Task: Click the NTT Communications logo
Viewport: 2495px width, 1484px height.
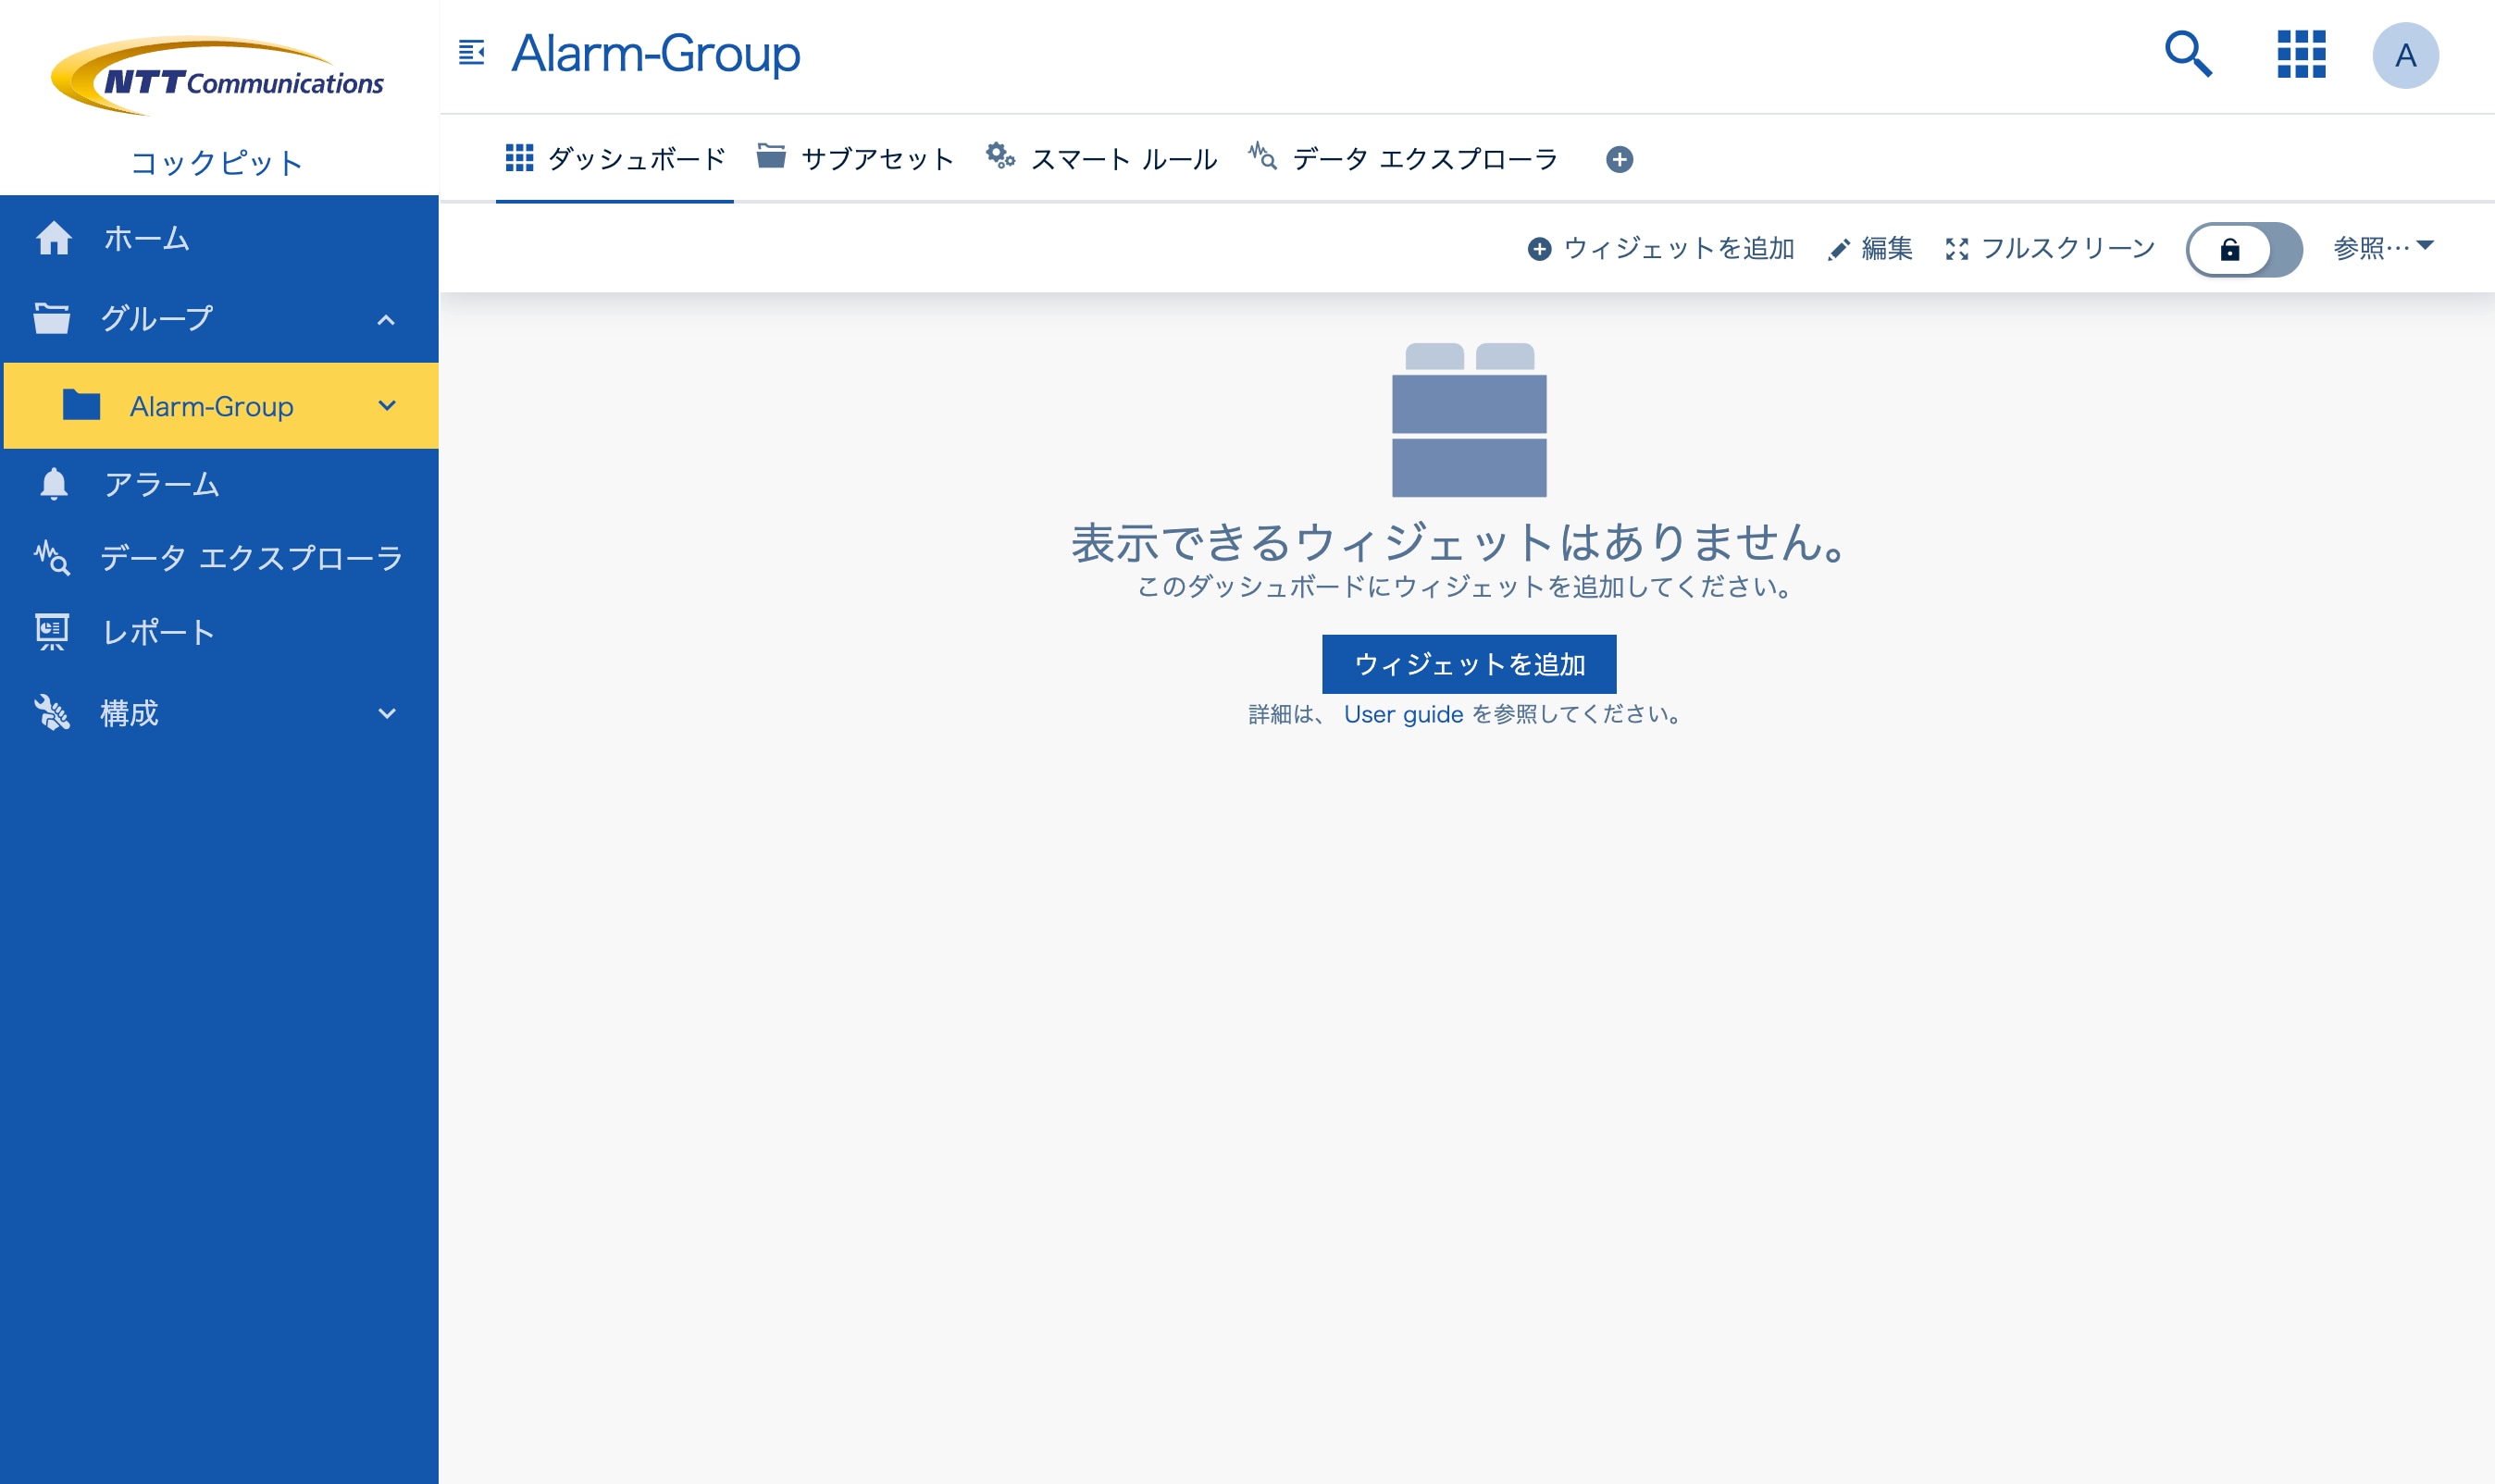Action: (217, 77)
